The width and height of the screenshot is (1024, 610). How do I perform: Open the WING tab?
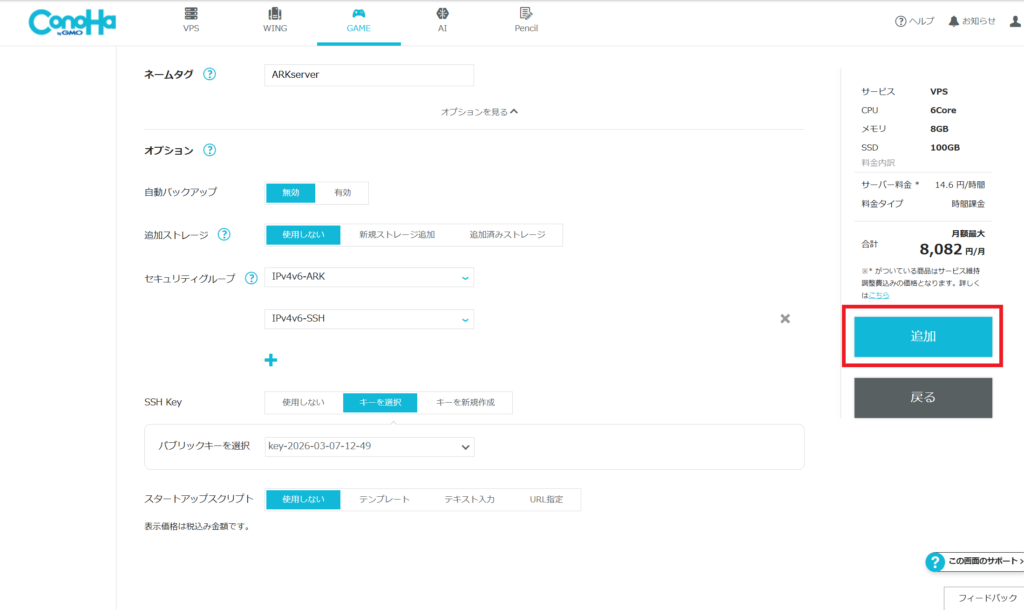coord(275,20)
